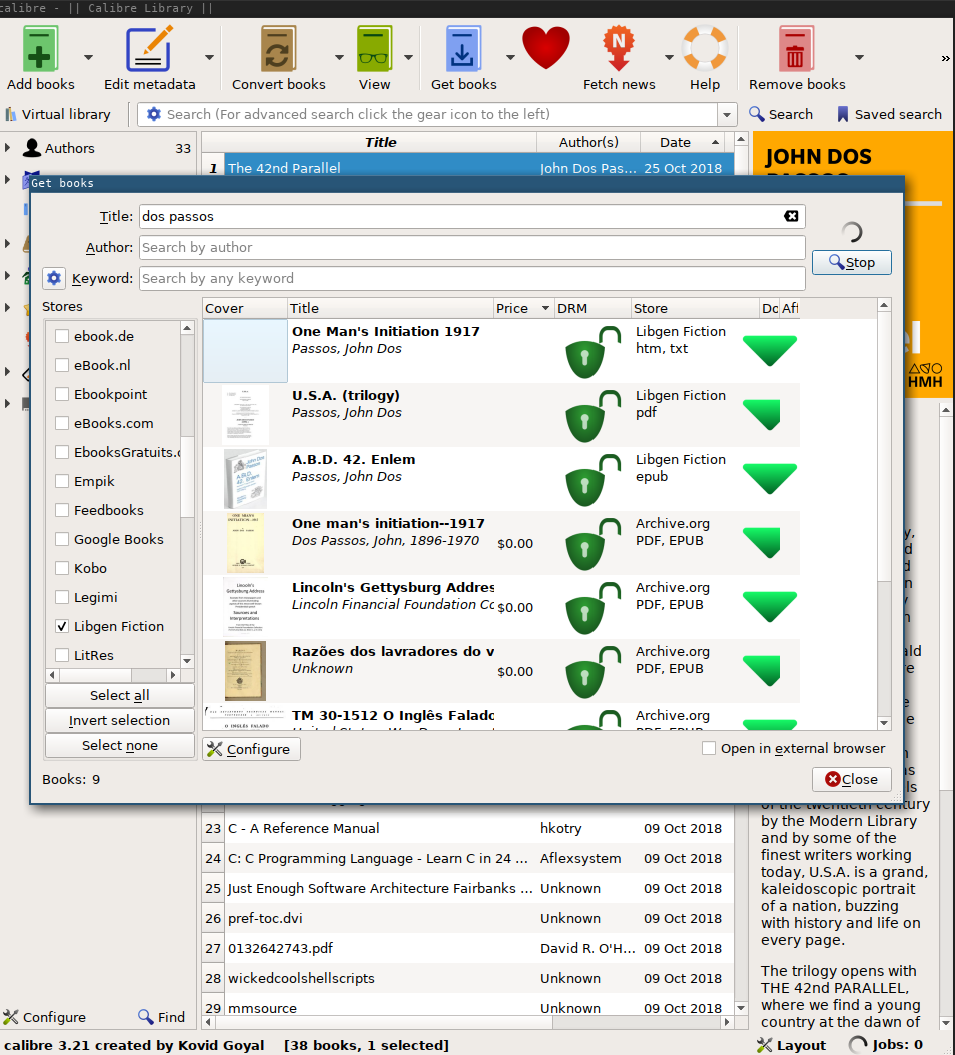
Task: Stop the running book search
Action: (851, 262)
